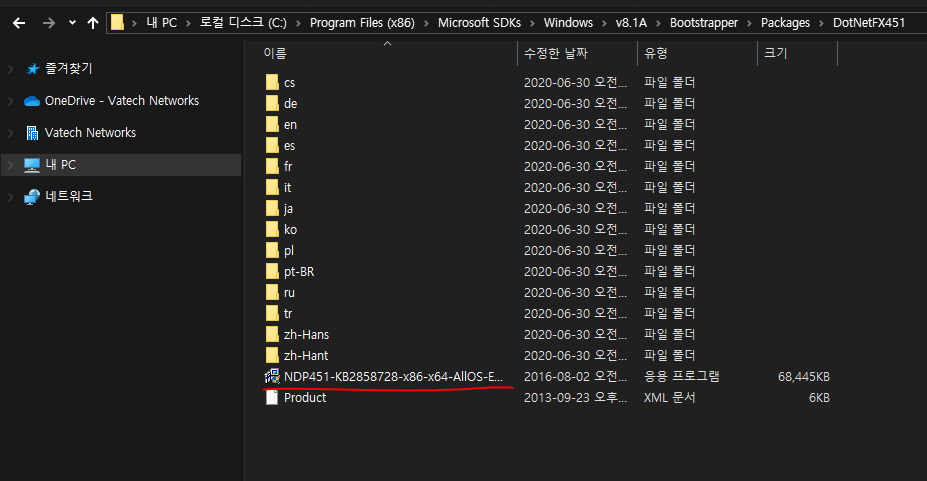This screenshot has height=481, width=927.
Task: Click the 68,445KB size value
Action: (803, 376)
